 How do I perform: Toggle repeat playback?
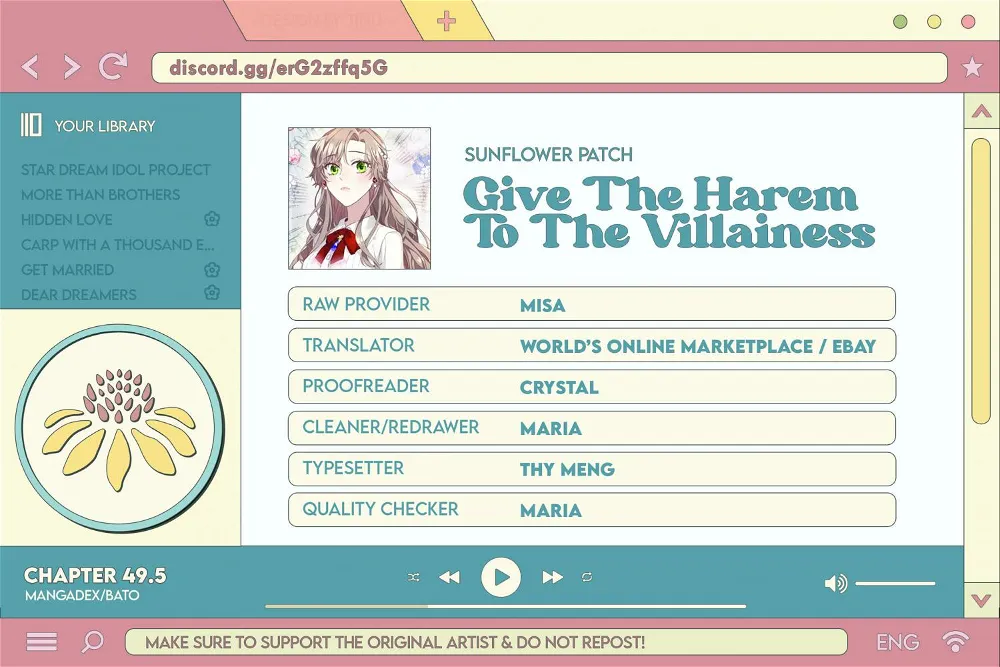click(x=587, y=577)
